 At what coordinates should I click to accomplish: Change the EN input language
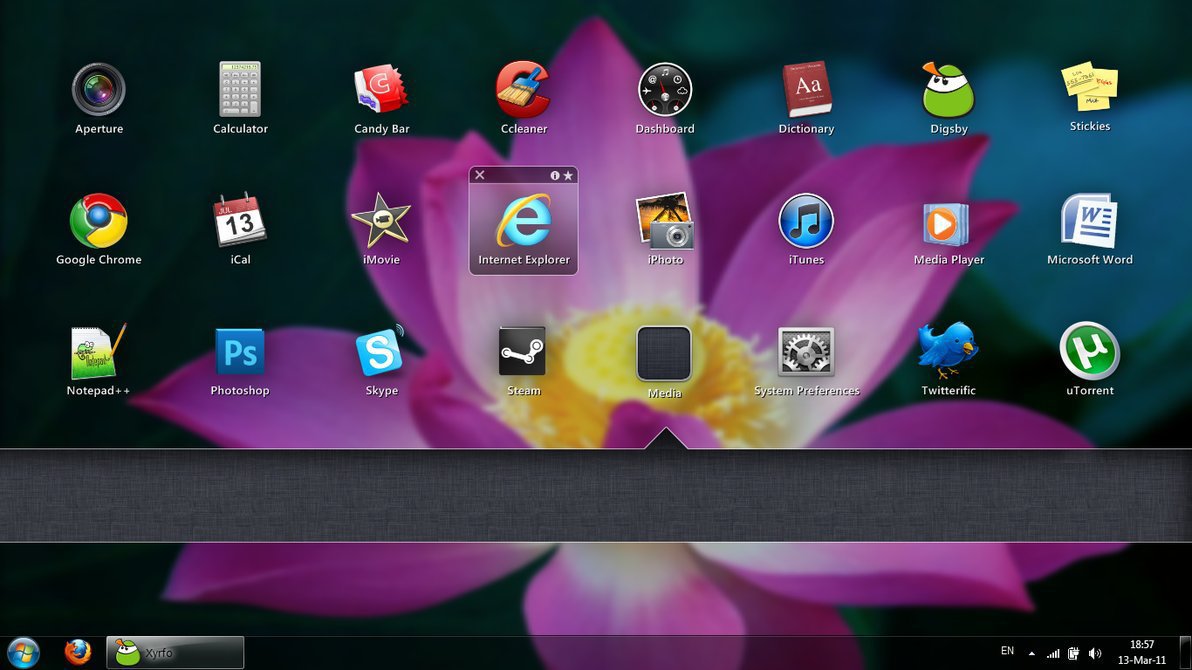(x=1007, y=651)
